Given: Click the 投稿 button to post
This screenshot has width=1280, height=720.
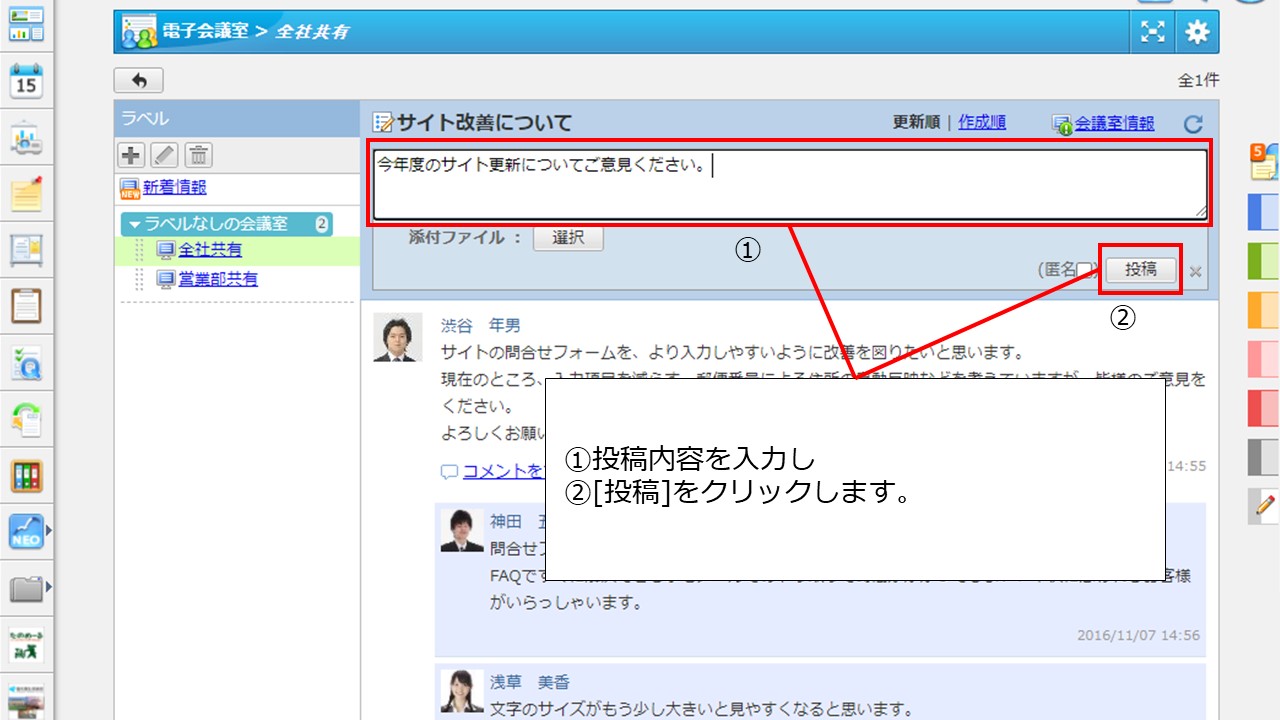Looking at the screenshot, I should pos(1141,269).
